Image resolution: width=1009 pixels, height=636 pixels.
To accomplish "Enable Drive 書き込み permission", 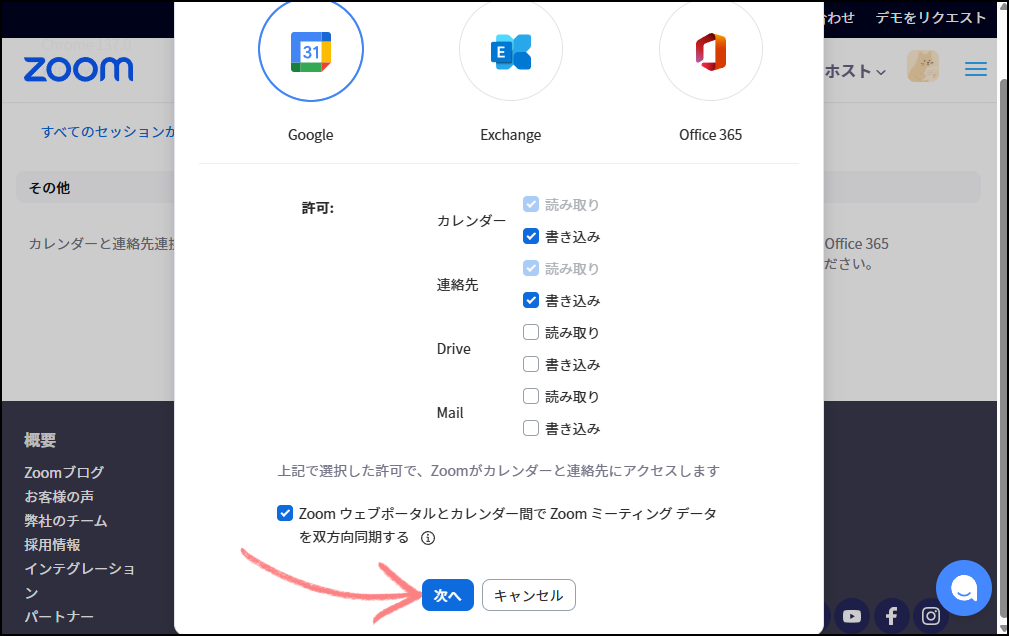I will point(531,364).
